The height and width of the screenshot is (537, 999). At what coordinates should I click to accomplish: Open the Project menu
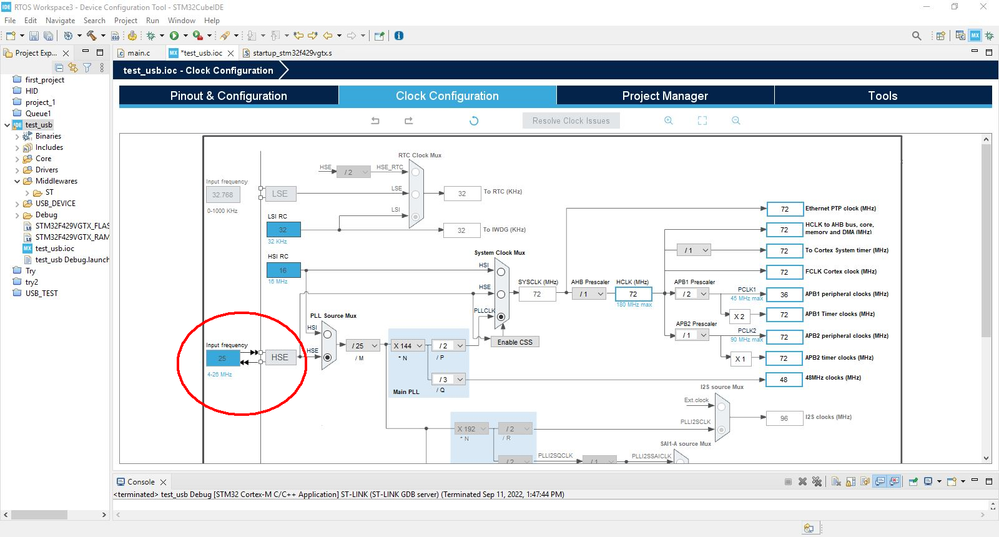point(126,20)
